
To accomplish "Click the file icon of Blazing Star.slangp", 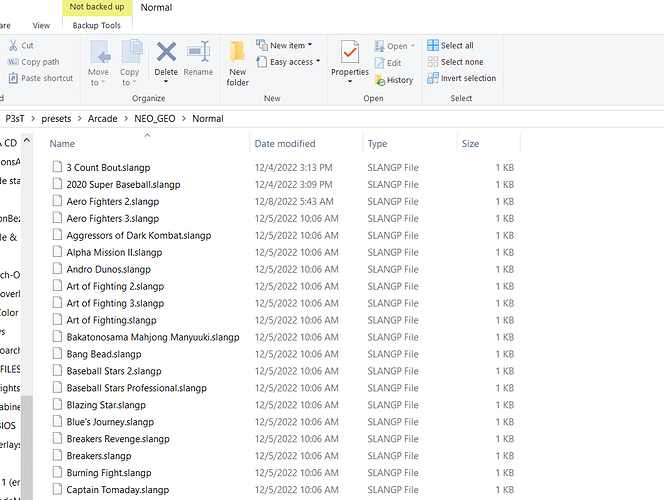I will [57, 404].
